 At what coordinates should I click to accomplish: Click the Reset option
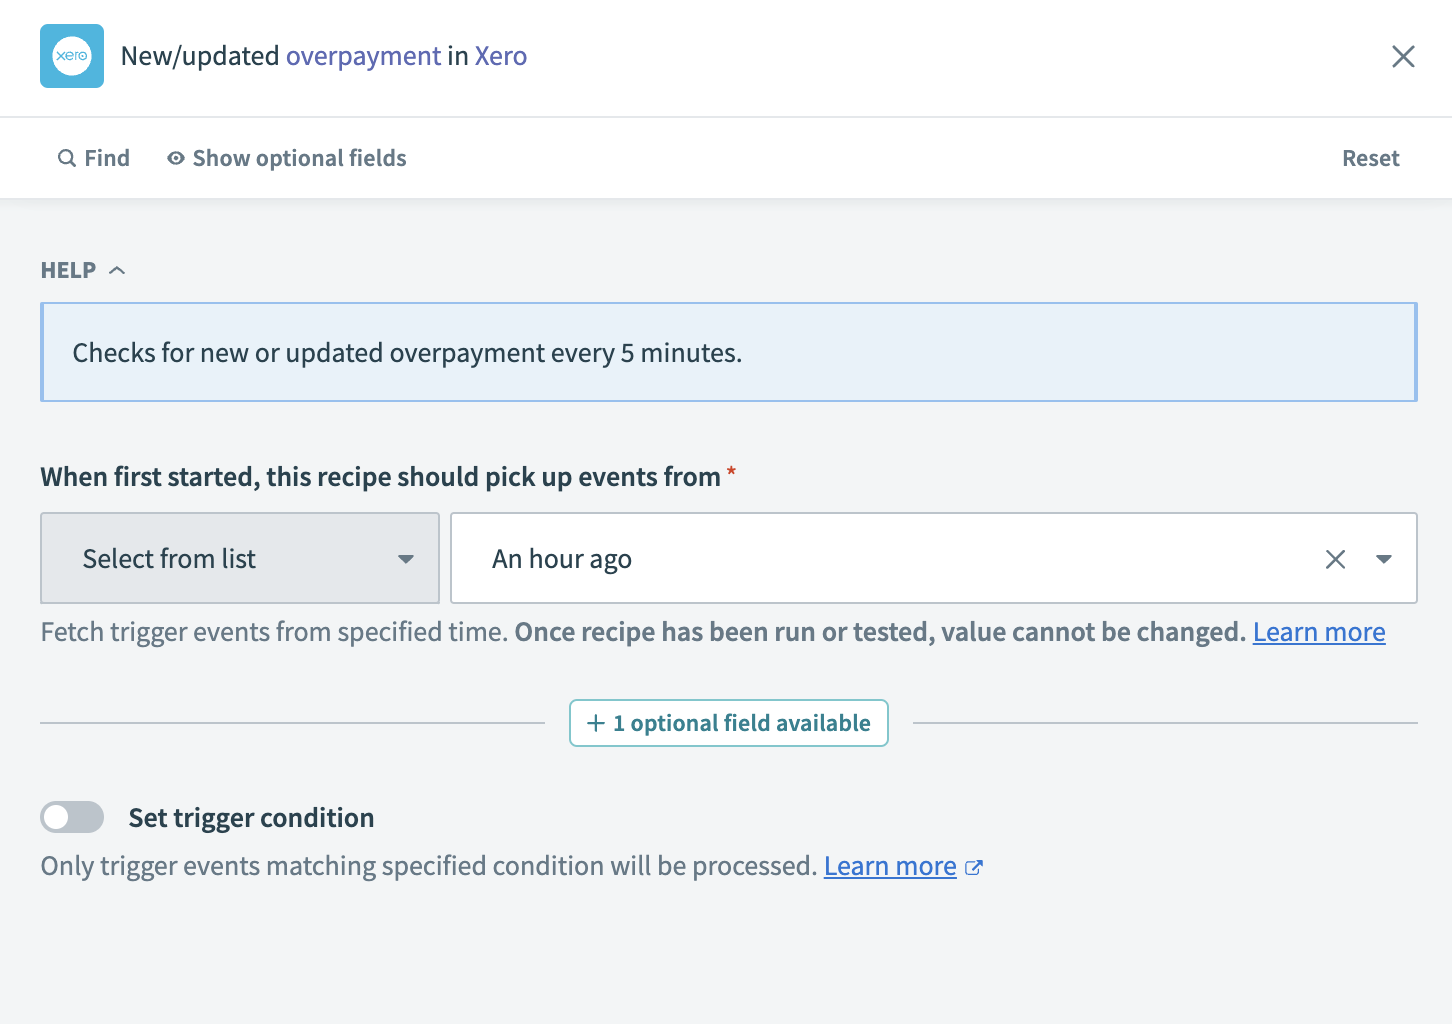1370,158
